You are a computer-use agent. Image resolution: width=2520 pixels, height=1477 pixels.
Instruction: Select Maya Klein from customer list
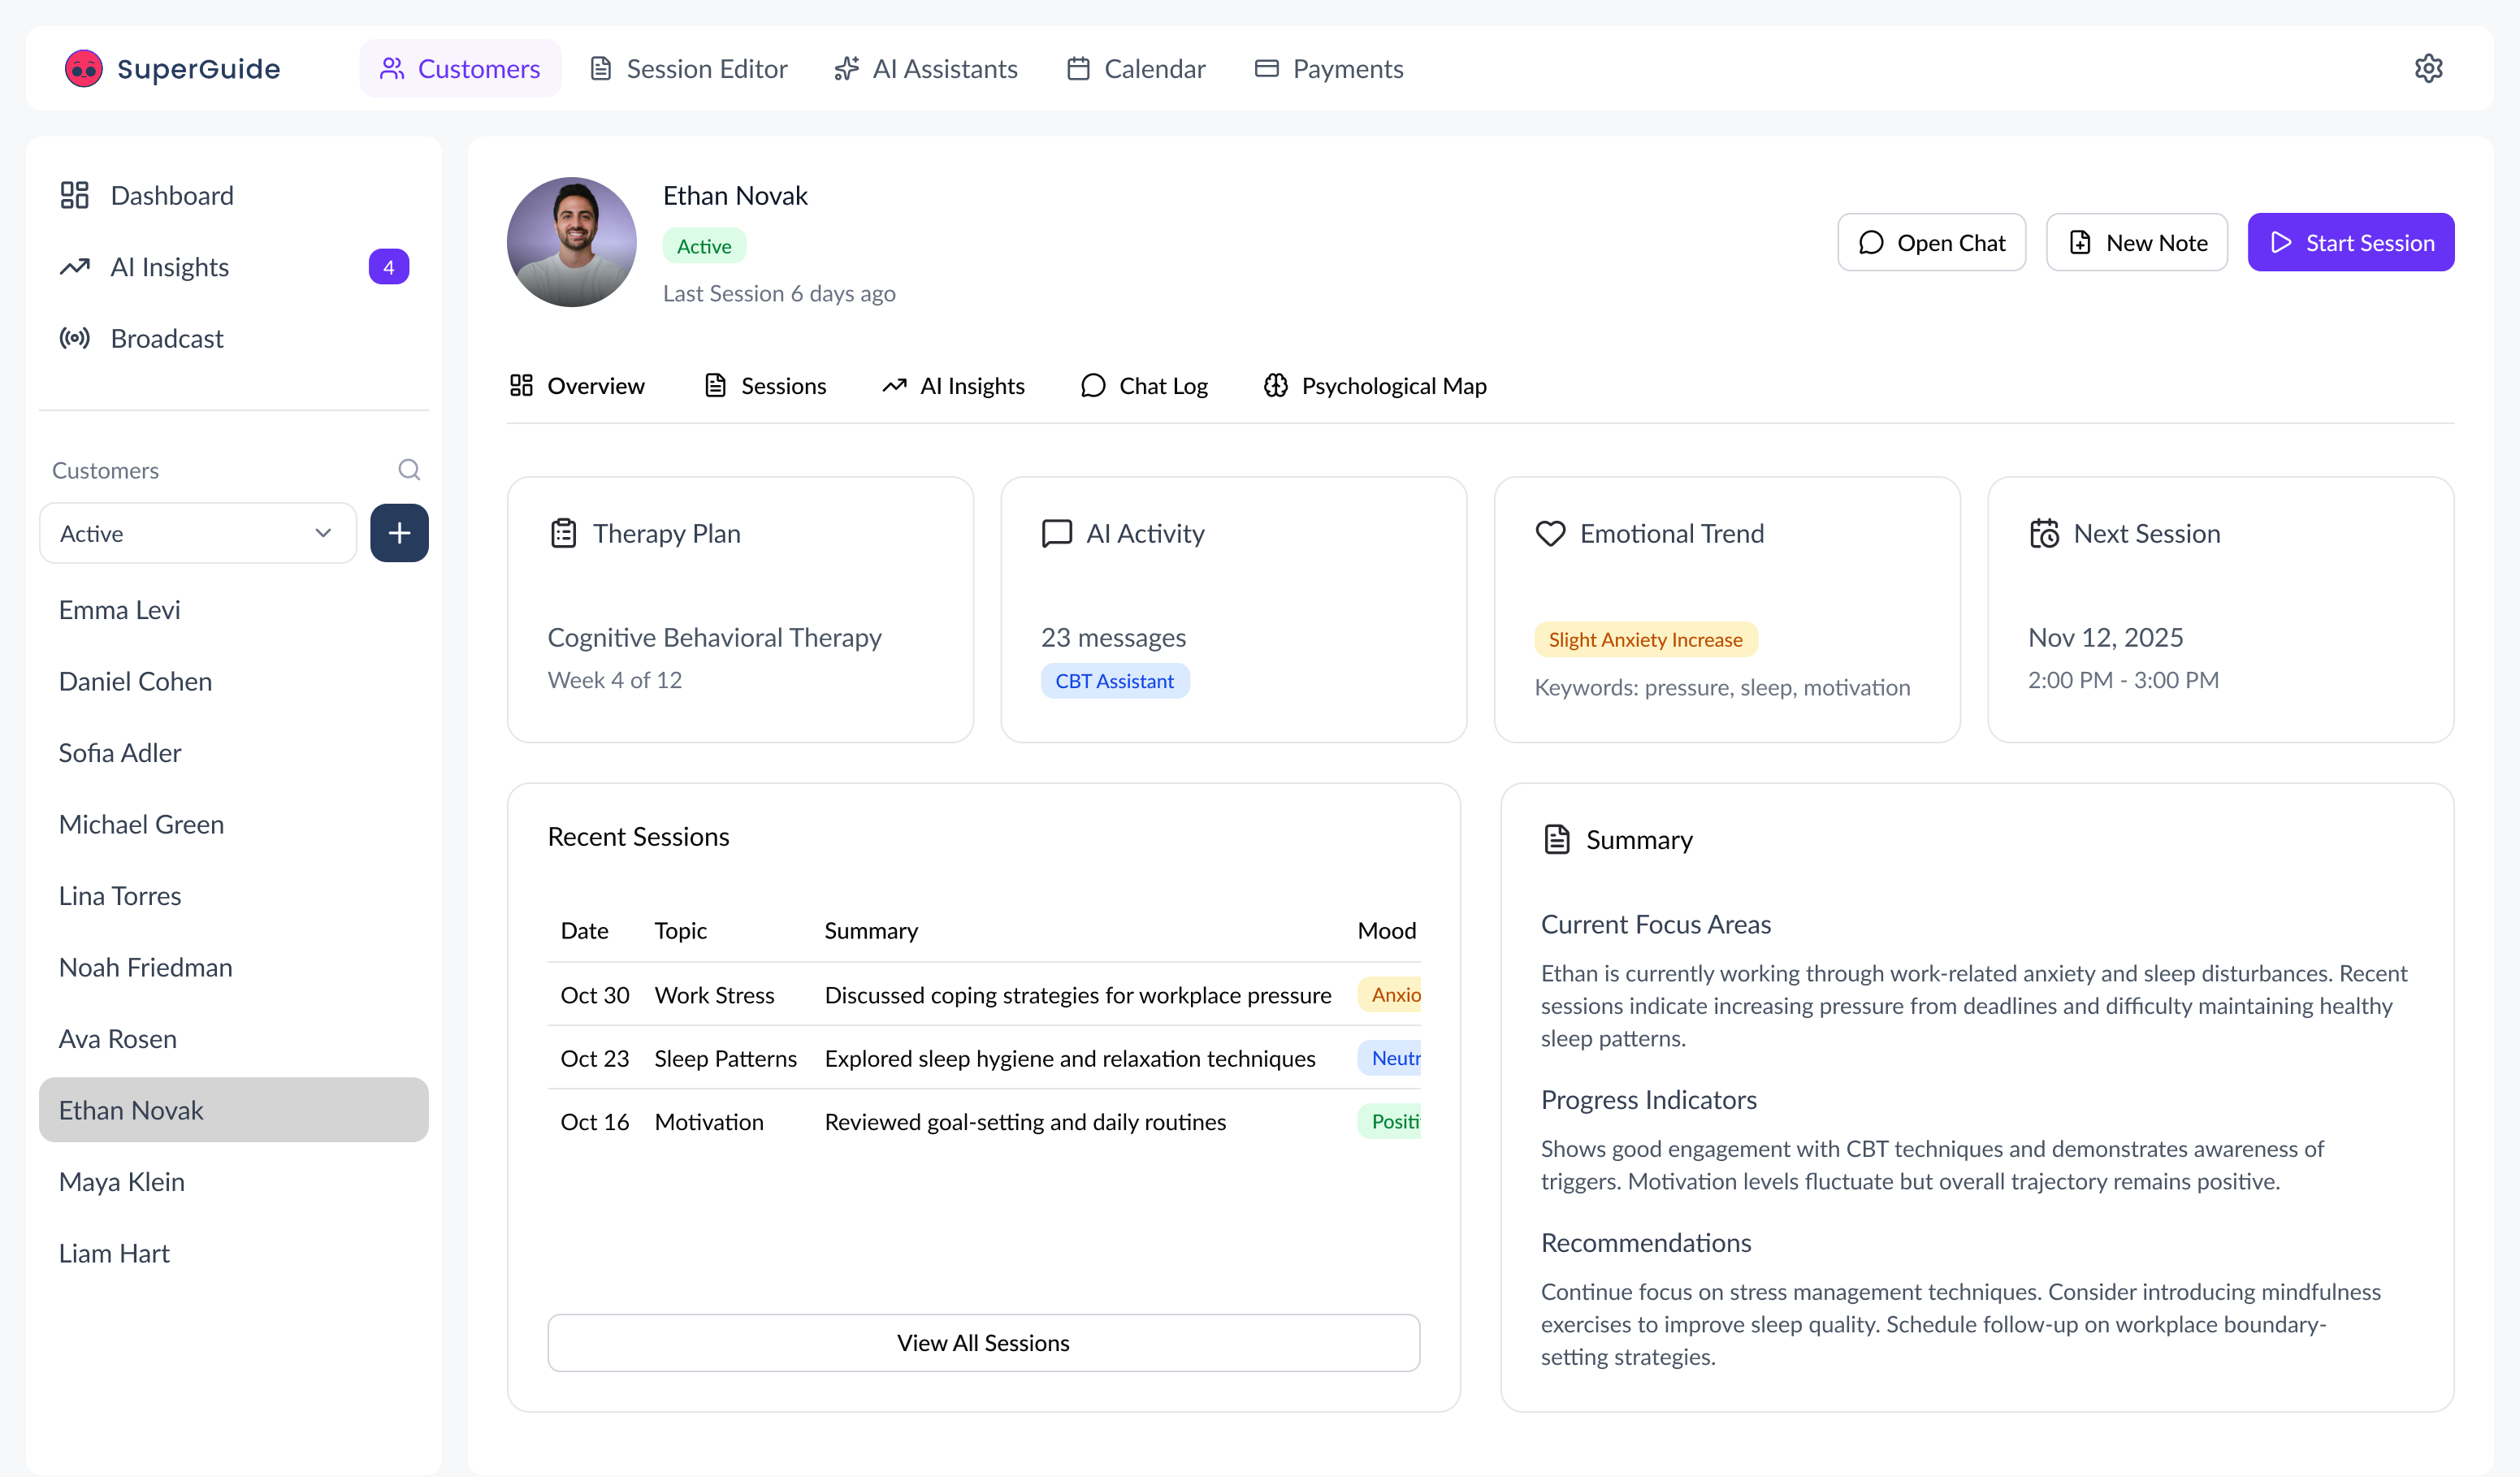(x=122, y=1181)
